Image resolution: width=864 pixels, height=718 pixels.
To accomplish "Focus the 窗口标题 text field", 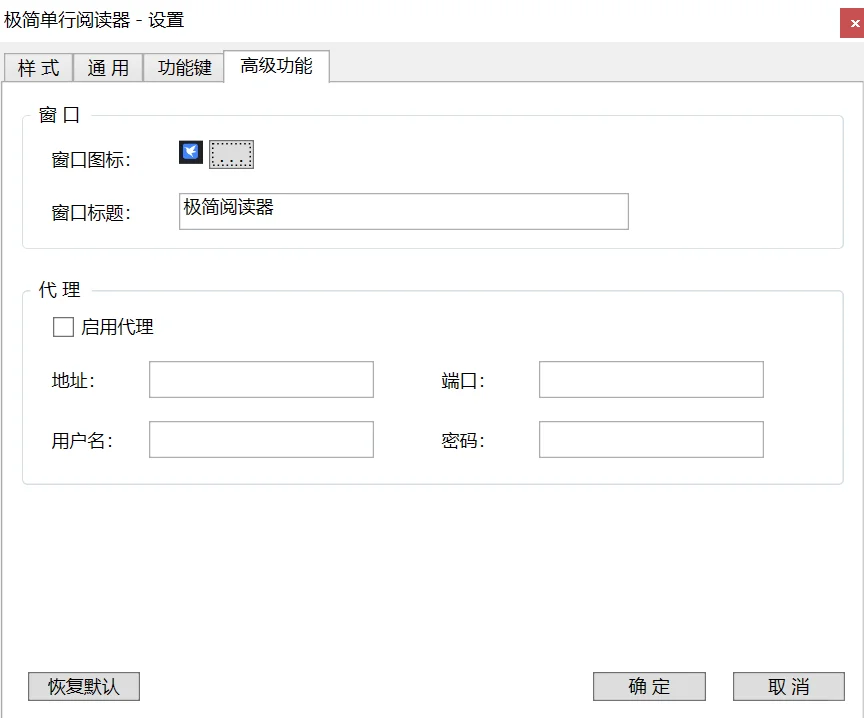I will (404, 211).
